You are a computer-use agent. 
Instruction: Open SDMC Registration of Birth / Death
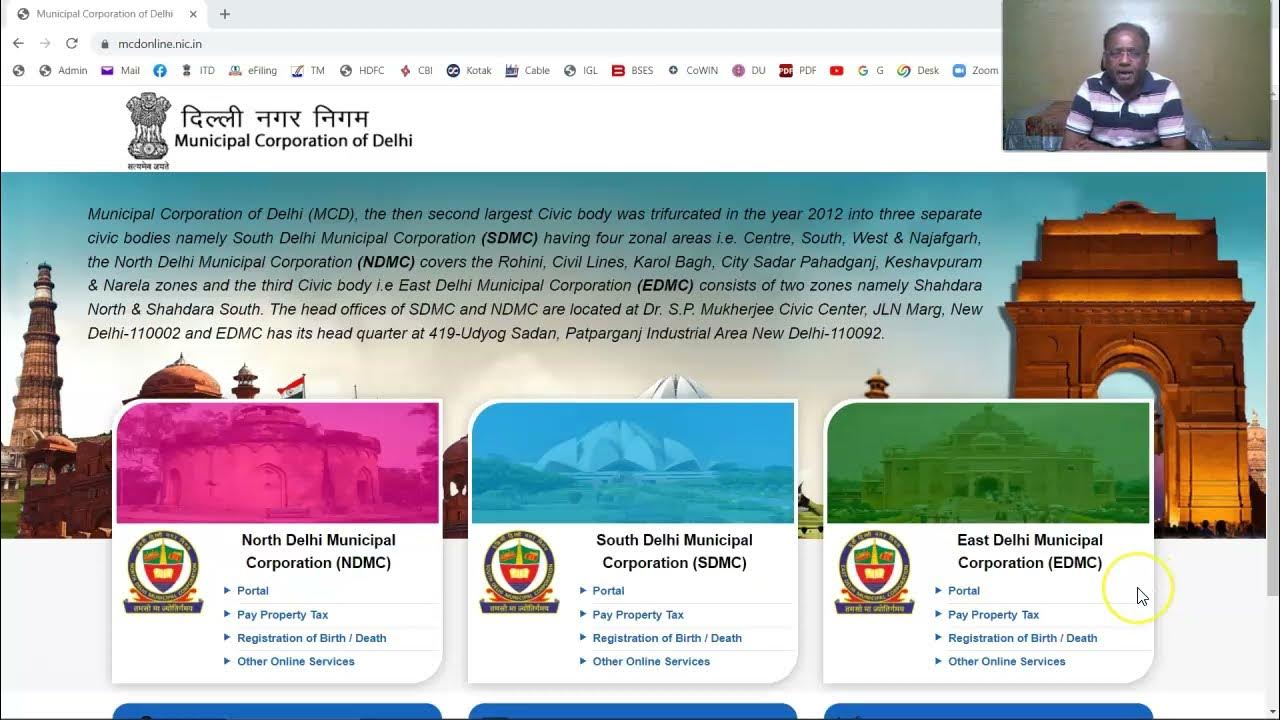tap(667, 638)
